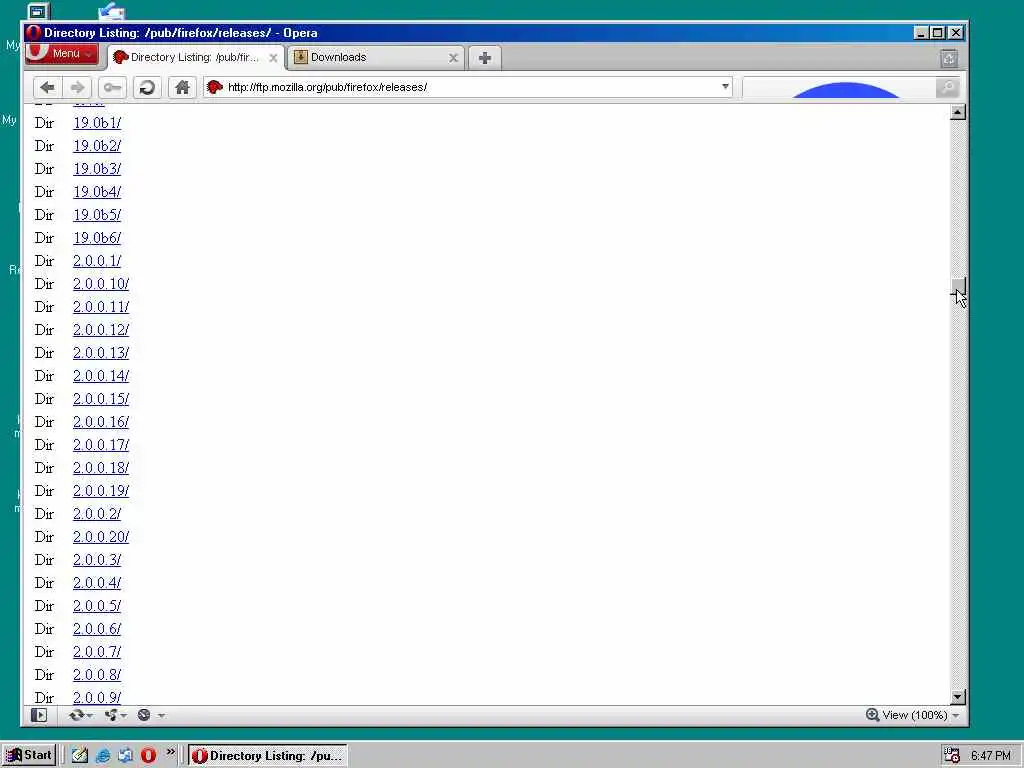Select the Directory Listing tab
This screenshot has height=768, width=1024.
195,57
